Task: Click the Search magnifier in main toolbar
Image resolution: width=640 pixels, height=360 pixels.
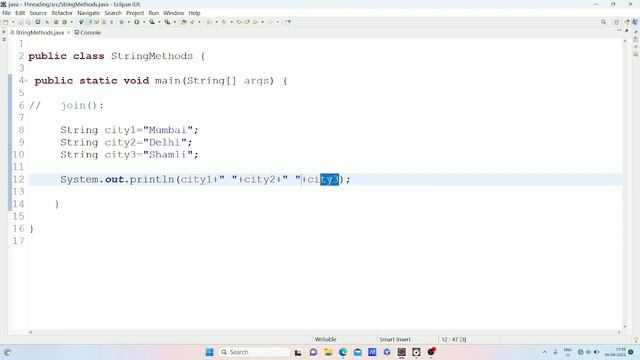Action: coord(603,22)
